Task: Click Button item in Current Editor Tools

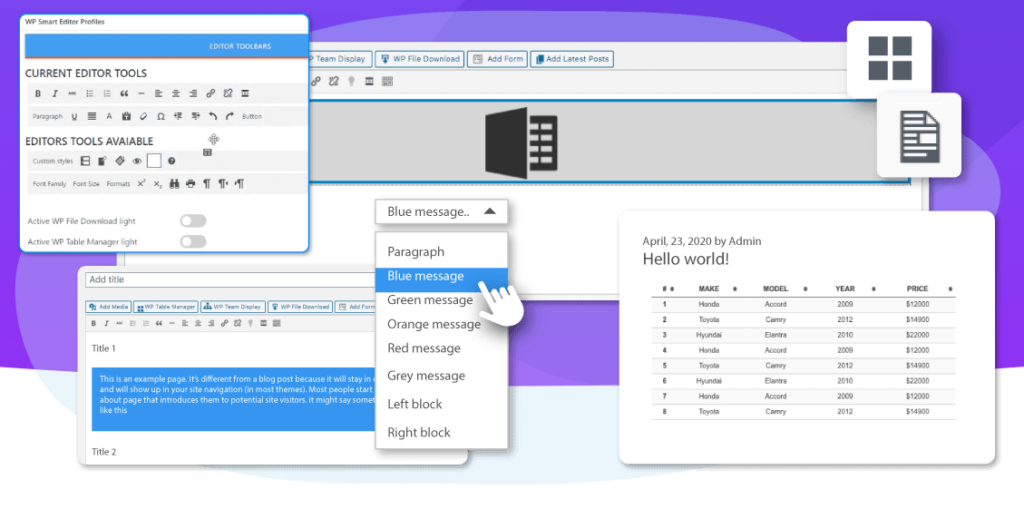Action: tap(251, 116)
